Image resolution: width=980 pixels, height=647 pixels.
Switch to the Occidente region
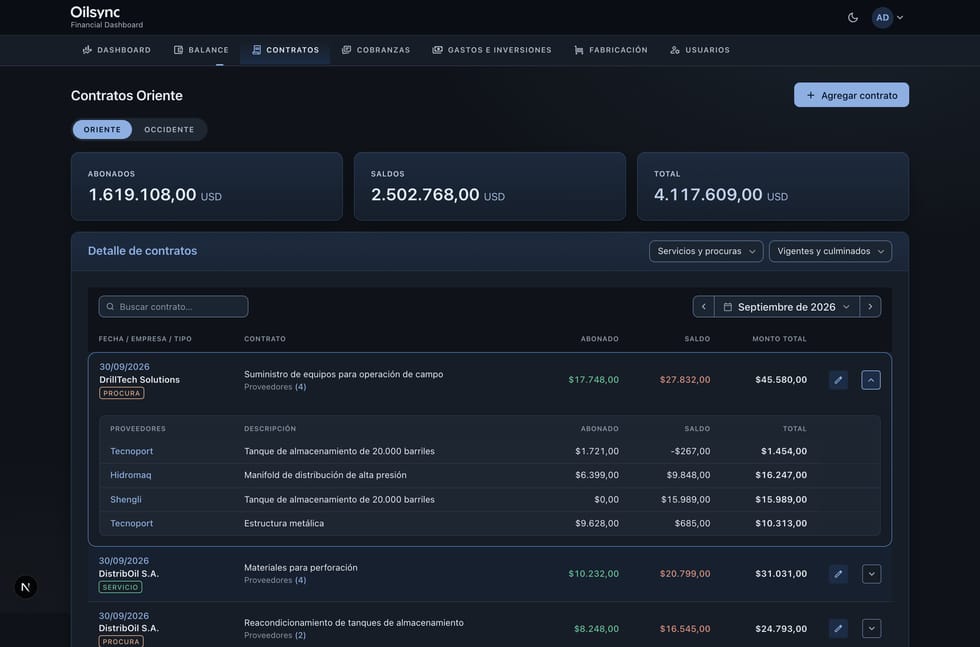click(x=169, y=129)
